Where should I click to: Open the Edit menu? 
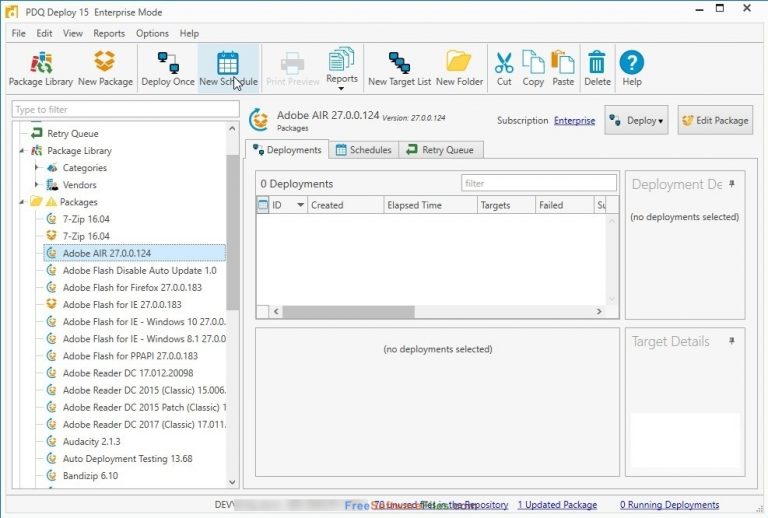tap(44, 33)
